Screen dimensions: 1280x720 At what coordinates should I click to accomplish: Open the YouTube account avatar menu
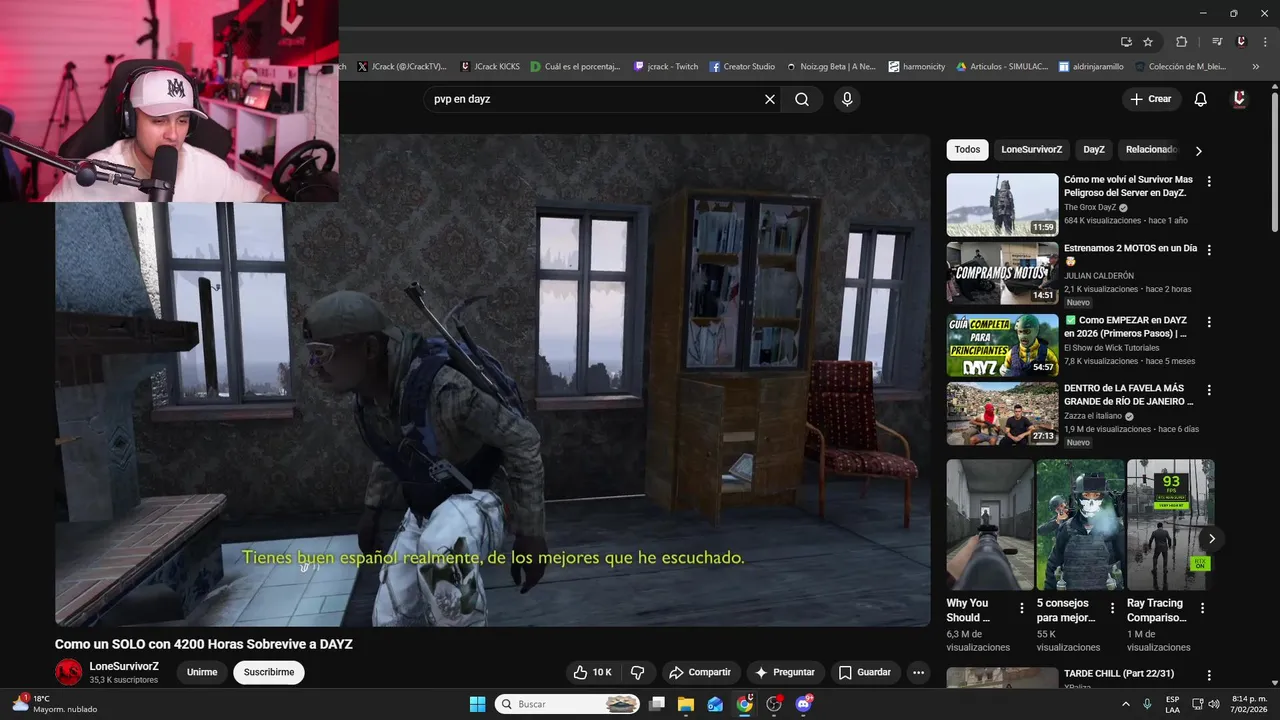click(1239, 99)
